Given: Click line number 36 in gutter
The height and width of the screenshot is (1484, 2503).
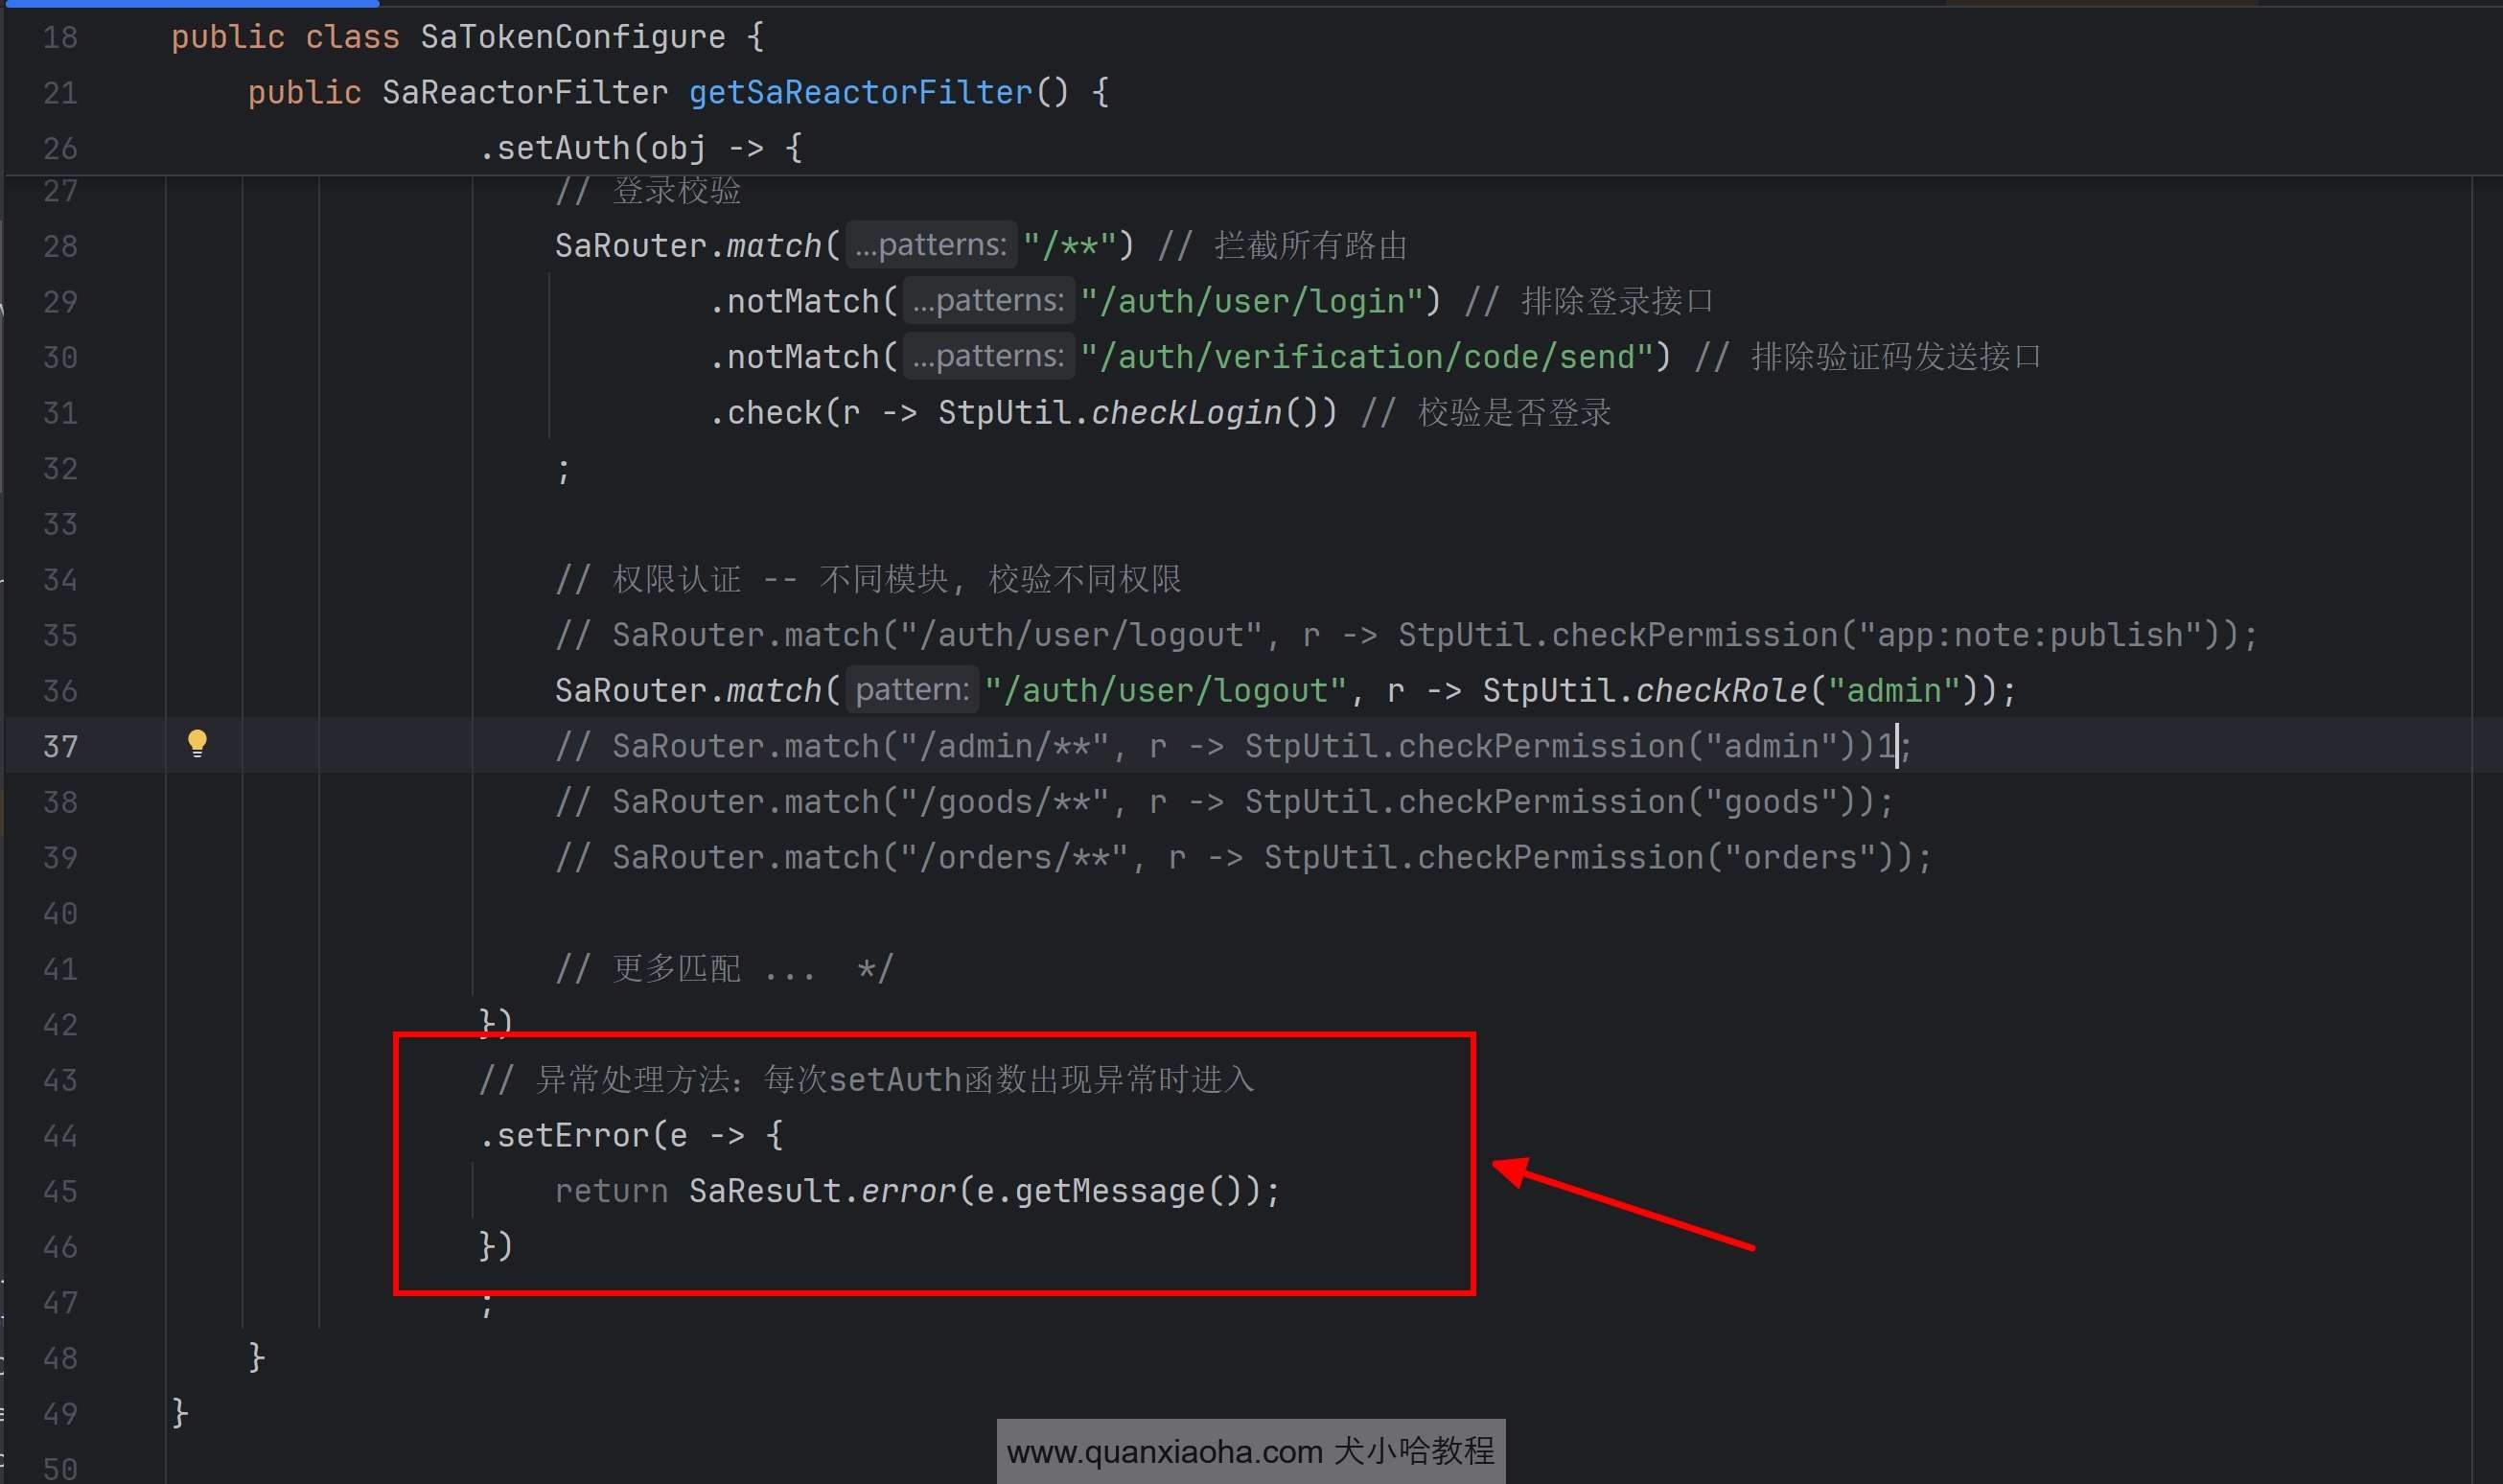Looking at the screenshot, I should click(60, 691).
